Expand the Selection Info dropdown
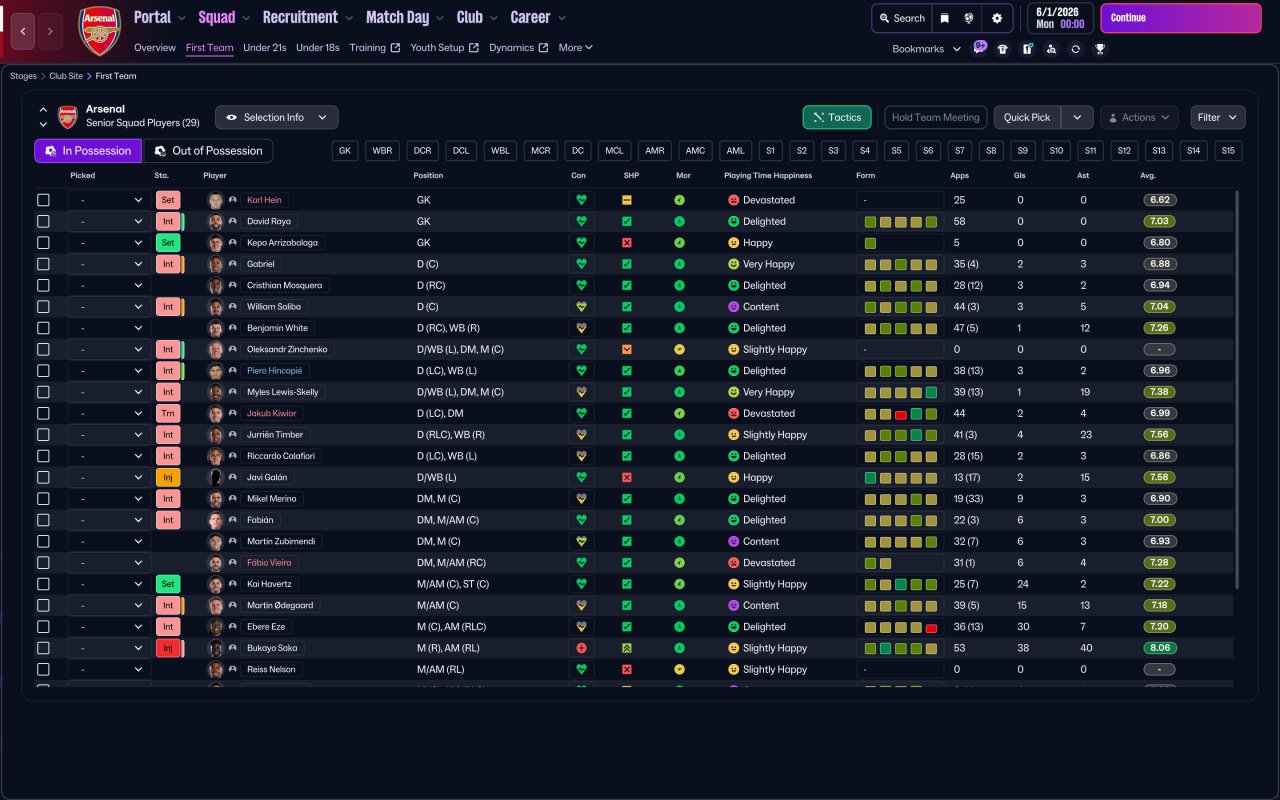 [x=277, y=117]
